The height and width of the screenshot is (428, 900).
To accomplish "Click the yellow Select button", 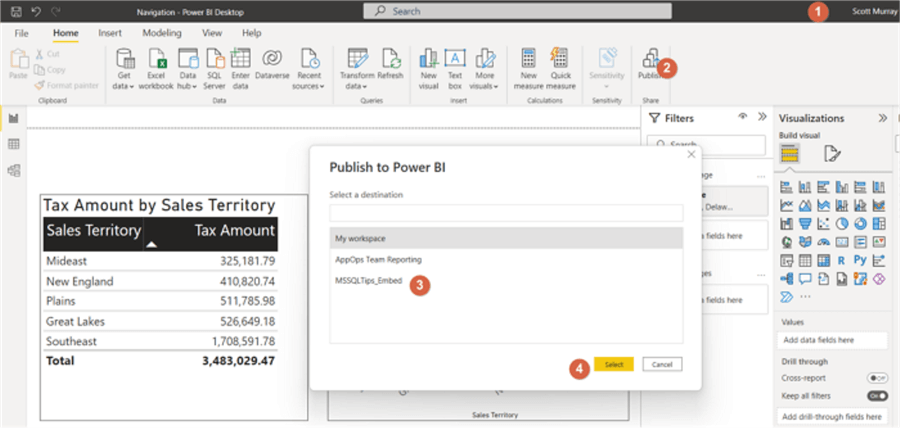I will click(x=614, y=364).
